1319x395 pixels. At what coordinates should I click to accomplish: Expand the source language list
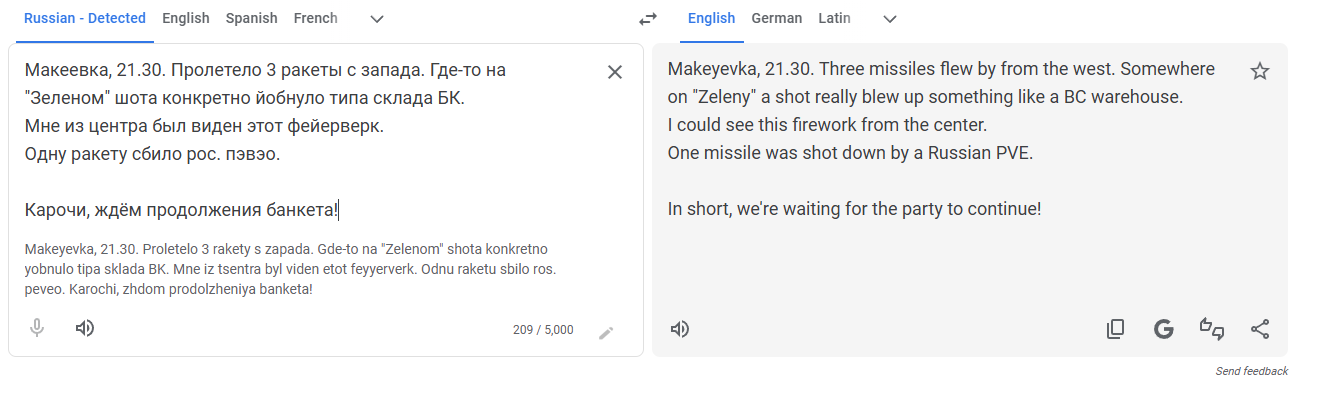pyautogui.click(x=377, y=19)
